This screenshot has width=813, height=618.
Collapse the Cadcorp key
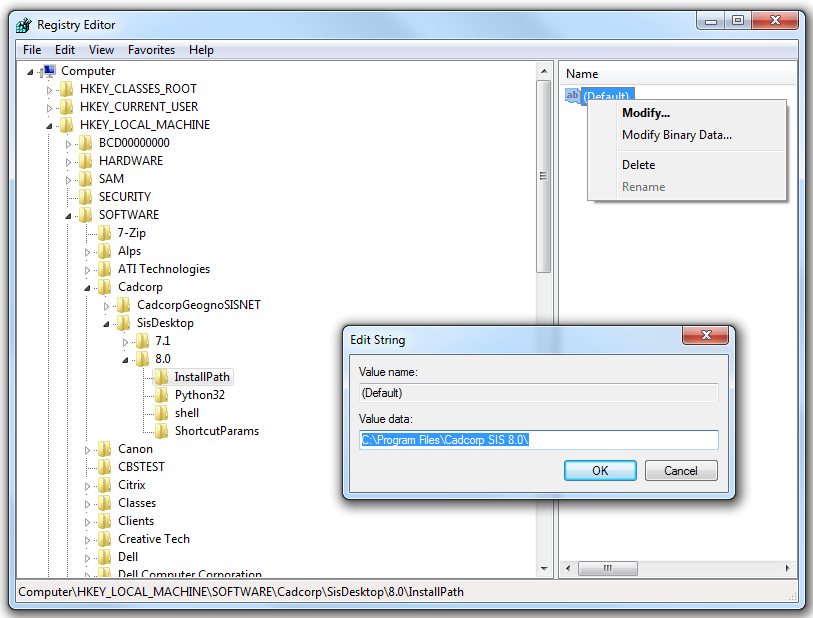(x=88, y=288)
